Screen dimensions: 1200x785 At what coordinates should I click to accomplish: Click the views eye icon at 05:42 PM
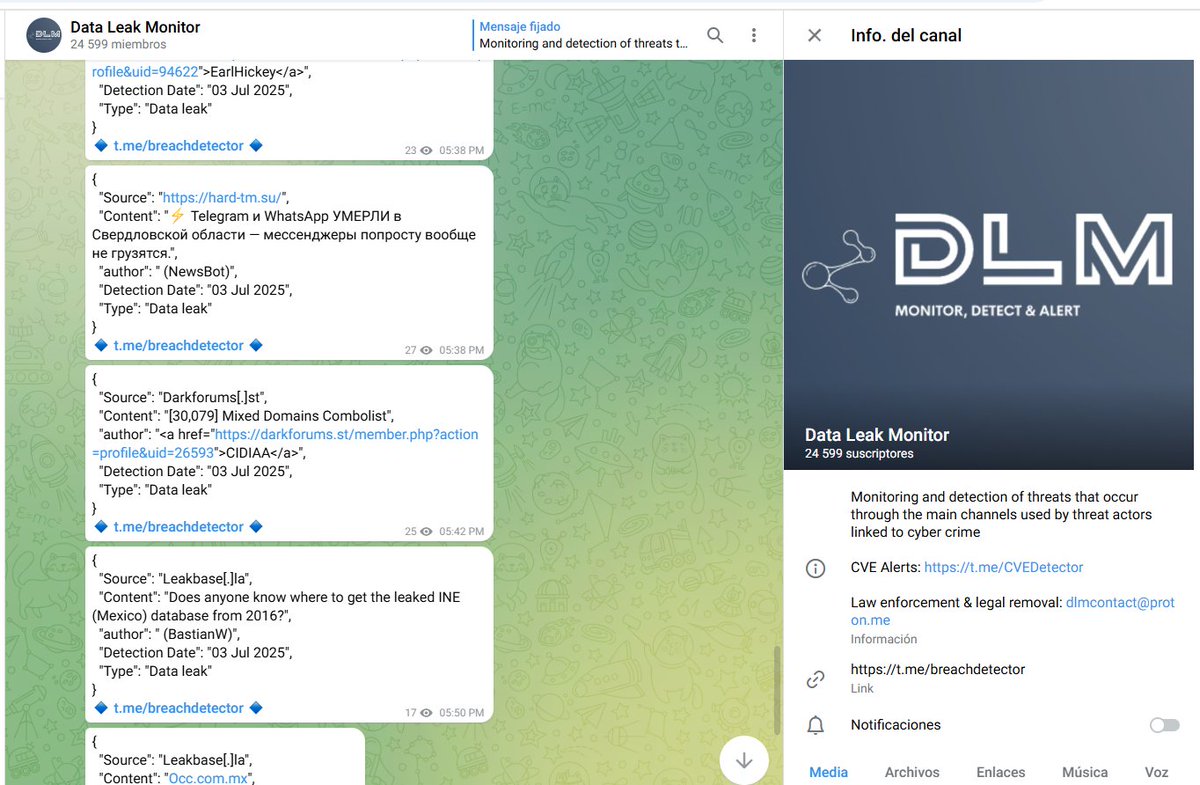click(x=427, y=532)
